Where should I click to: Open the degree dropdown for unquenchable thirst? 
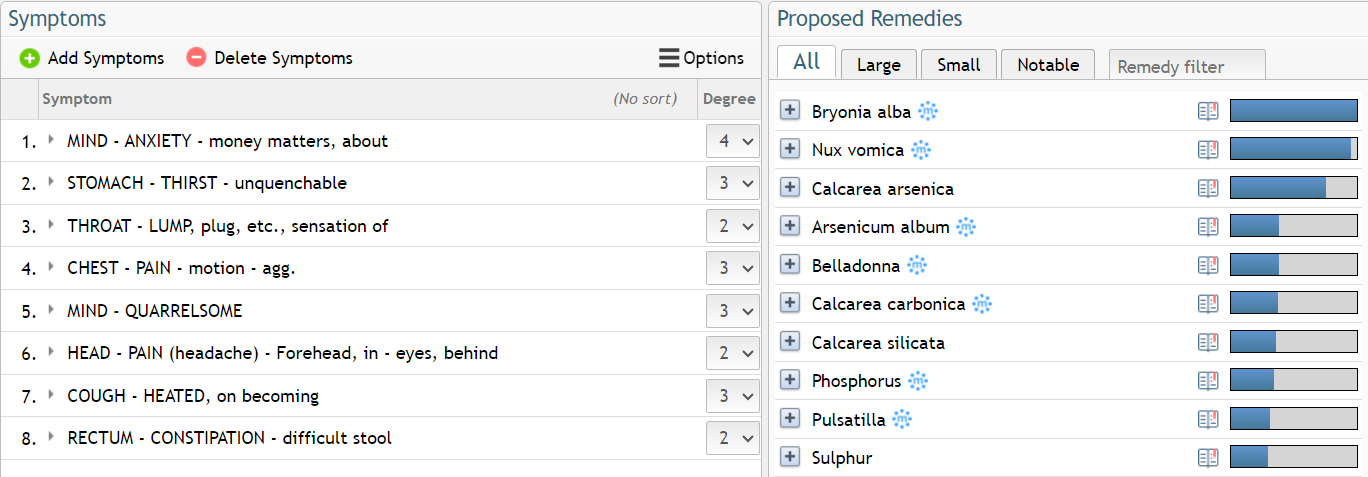pyautogui.click(x=733, y=183)
